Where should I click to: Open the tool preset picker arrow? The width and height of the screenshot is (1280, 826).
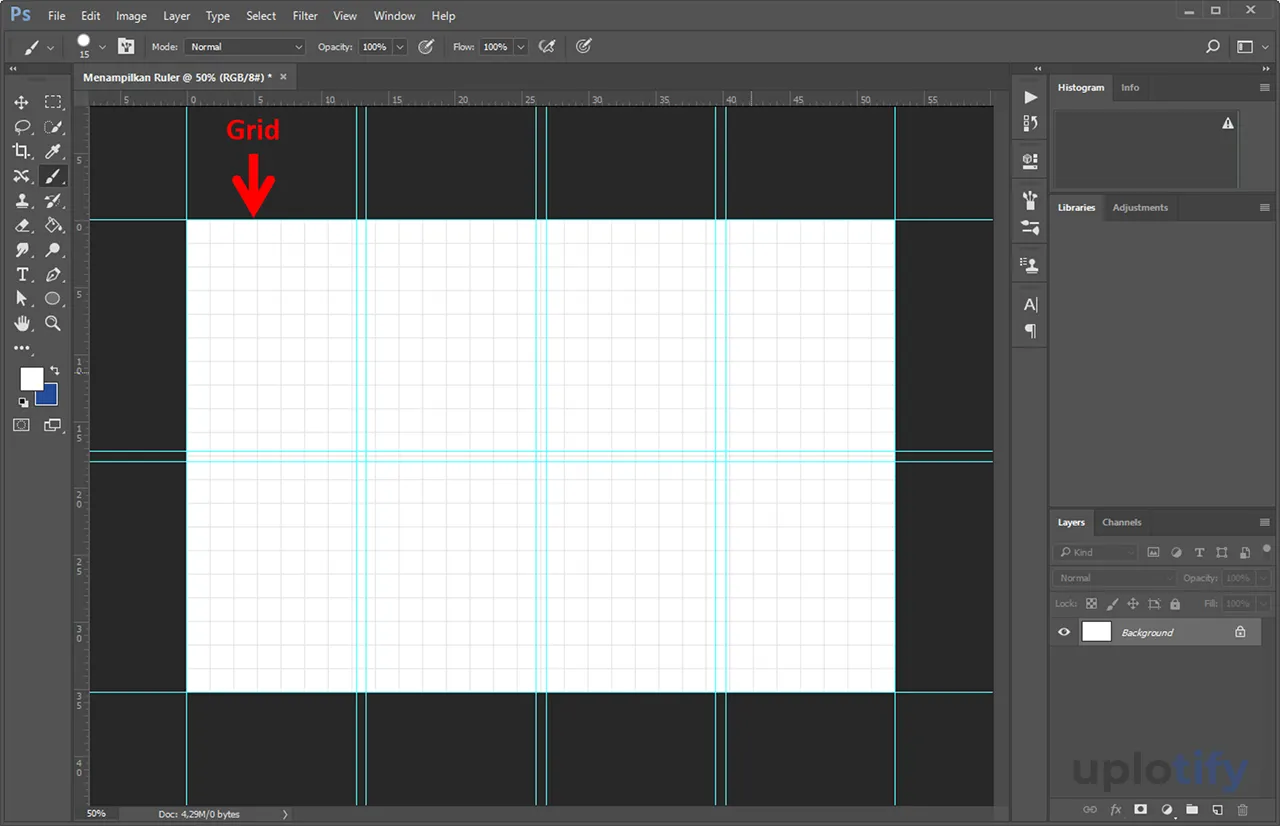click(50, 47)
